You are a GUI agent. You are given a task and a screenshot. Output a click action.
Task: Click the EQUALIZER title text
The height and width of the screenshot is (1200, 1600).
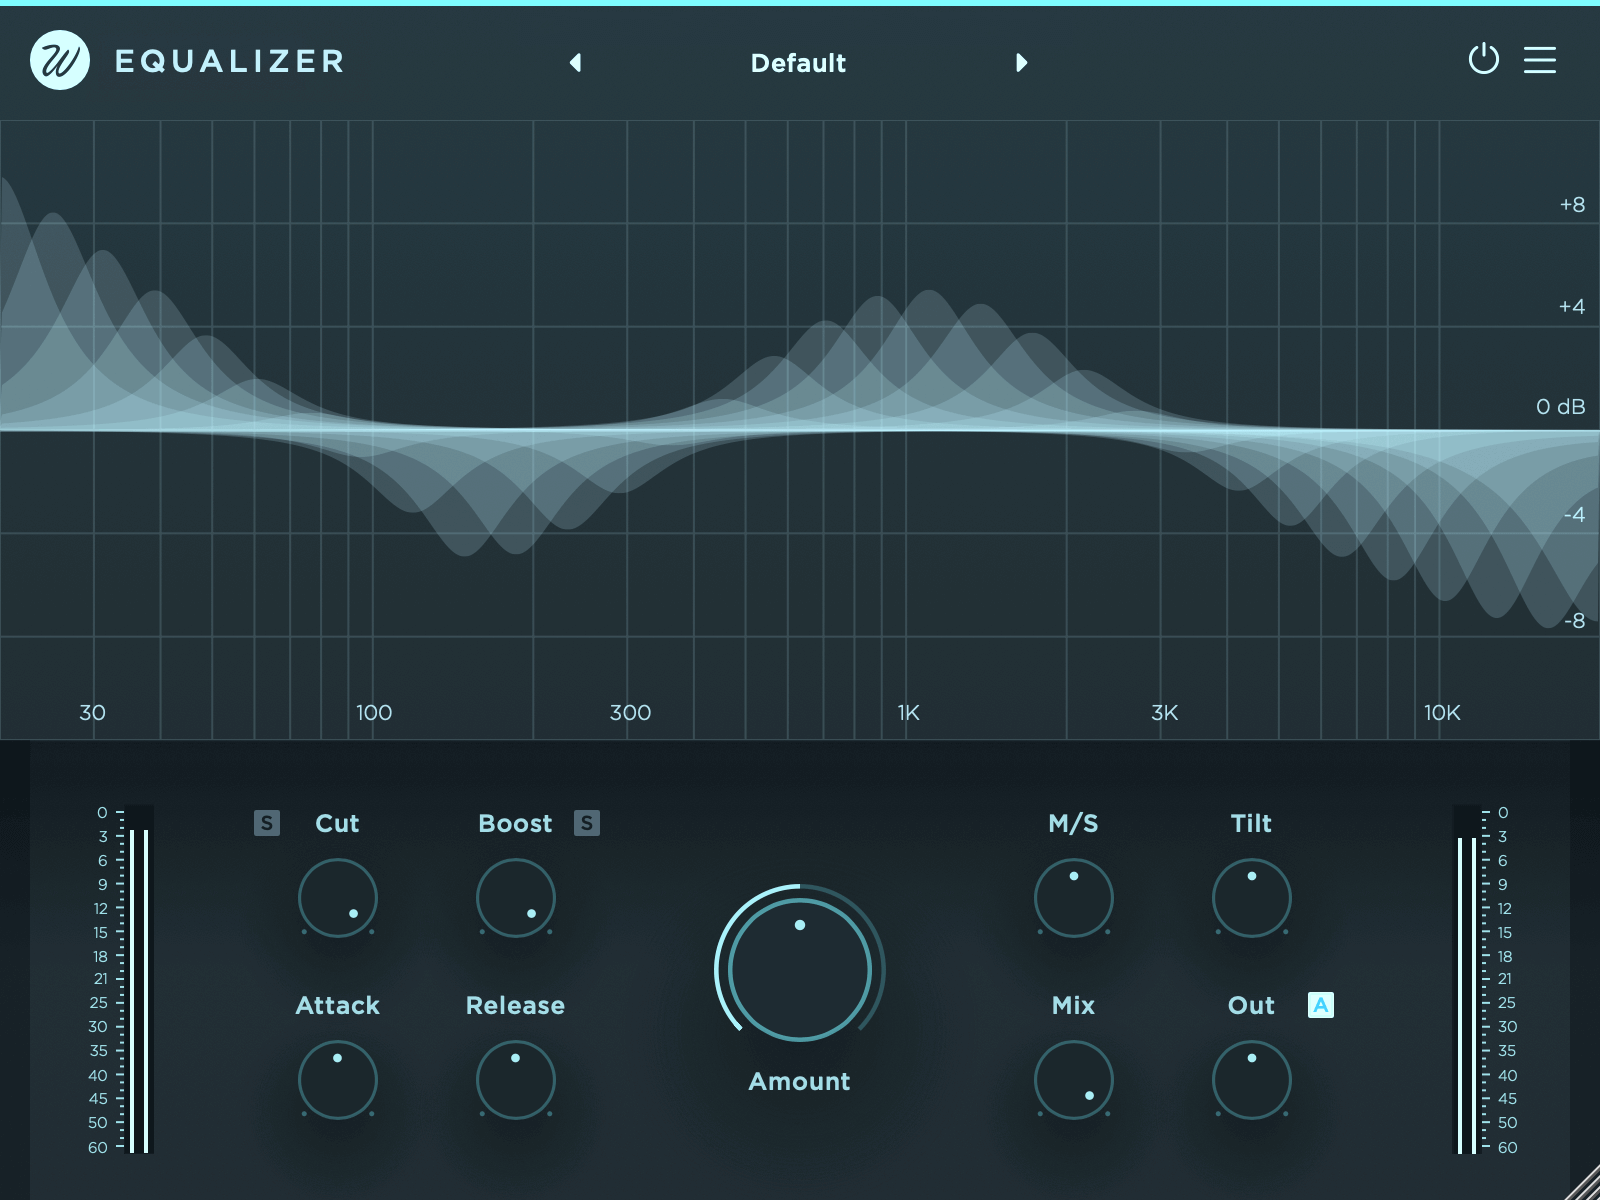tap(230, 61)
